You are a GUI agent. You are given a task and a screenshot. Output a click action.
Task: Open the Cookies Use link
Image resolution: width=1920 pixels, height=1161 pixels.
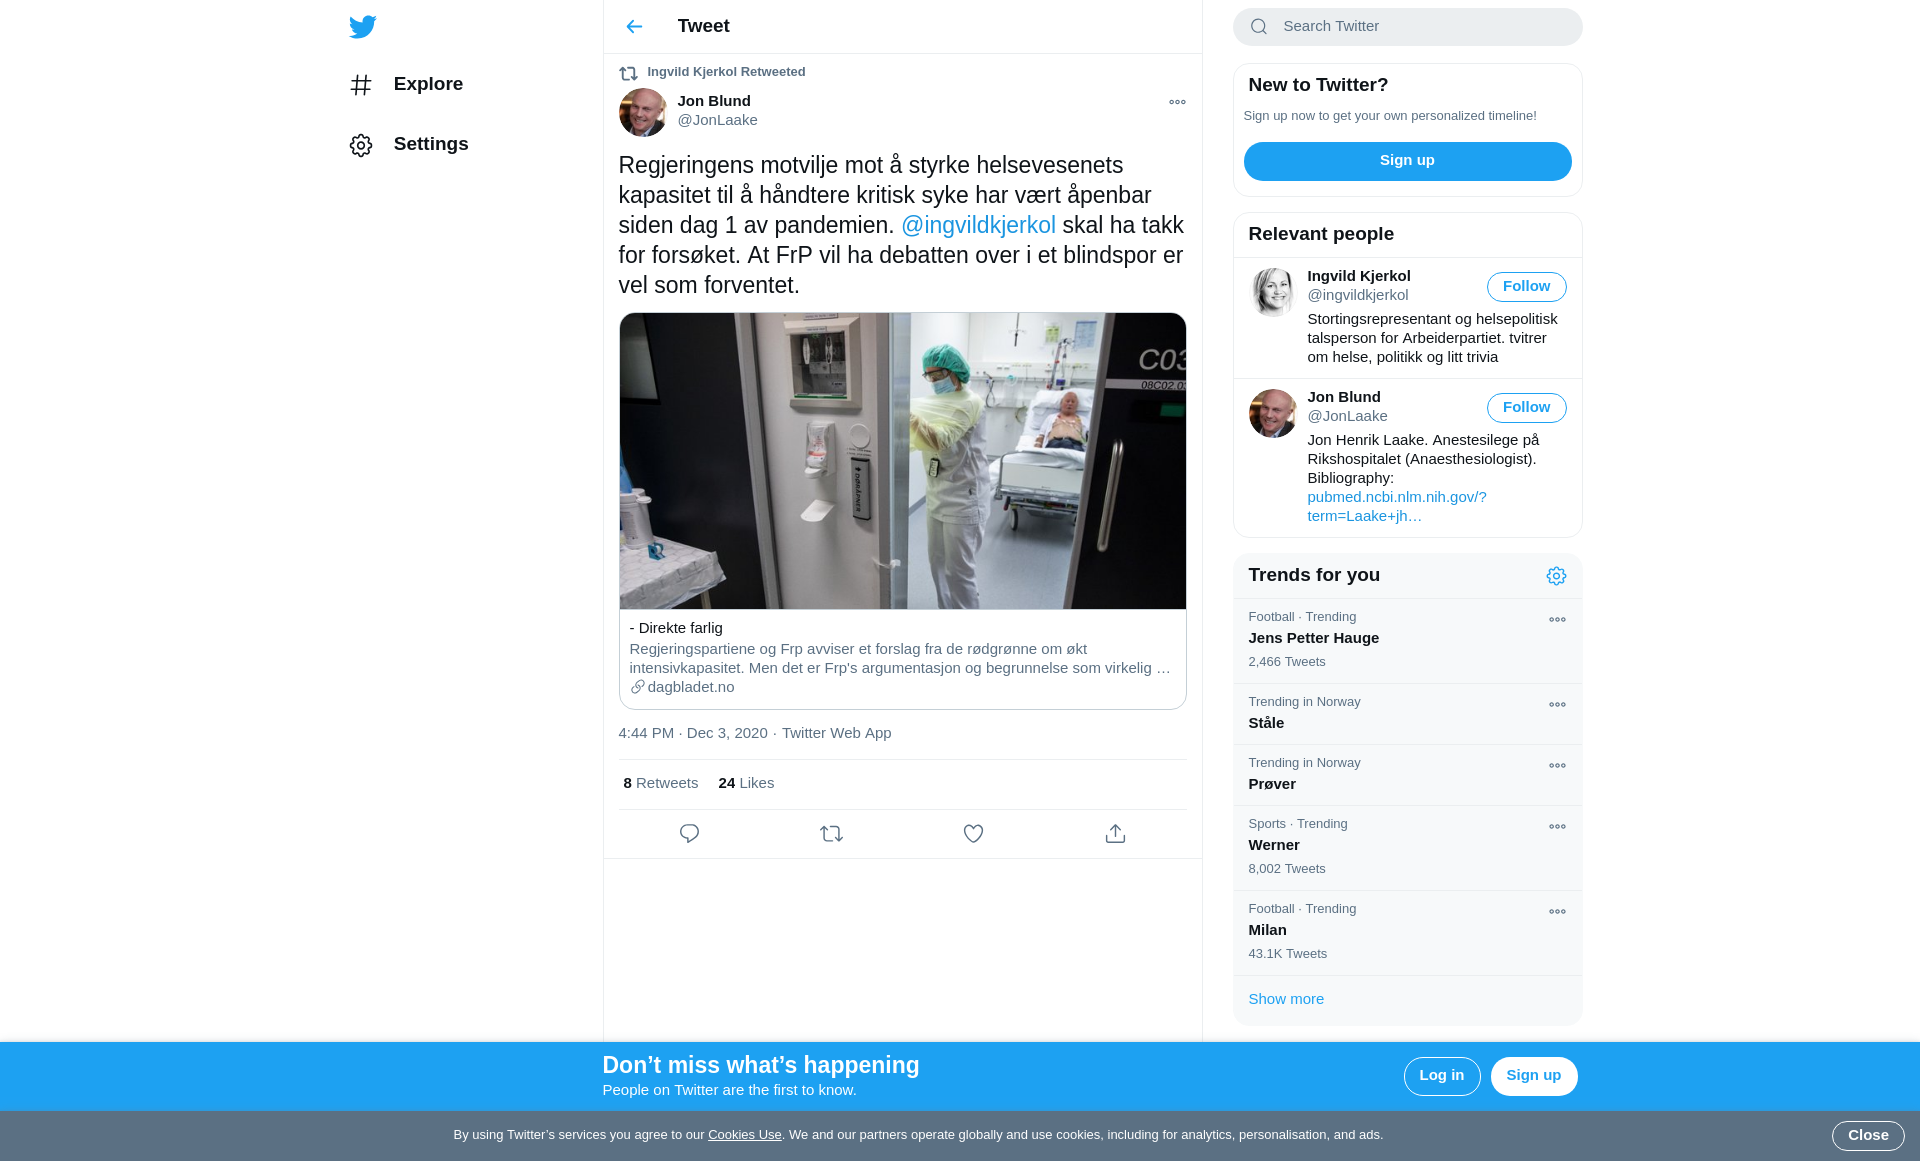(x=744, y=1135)
